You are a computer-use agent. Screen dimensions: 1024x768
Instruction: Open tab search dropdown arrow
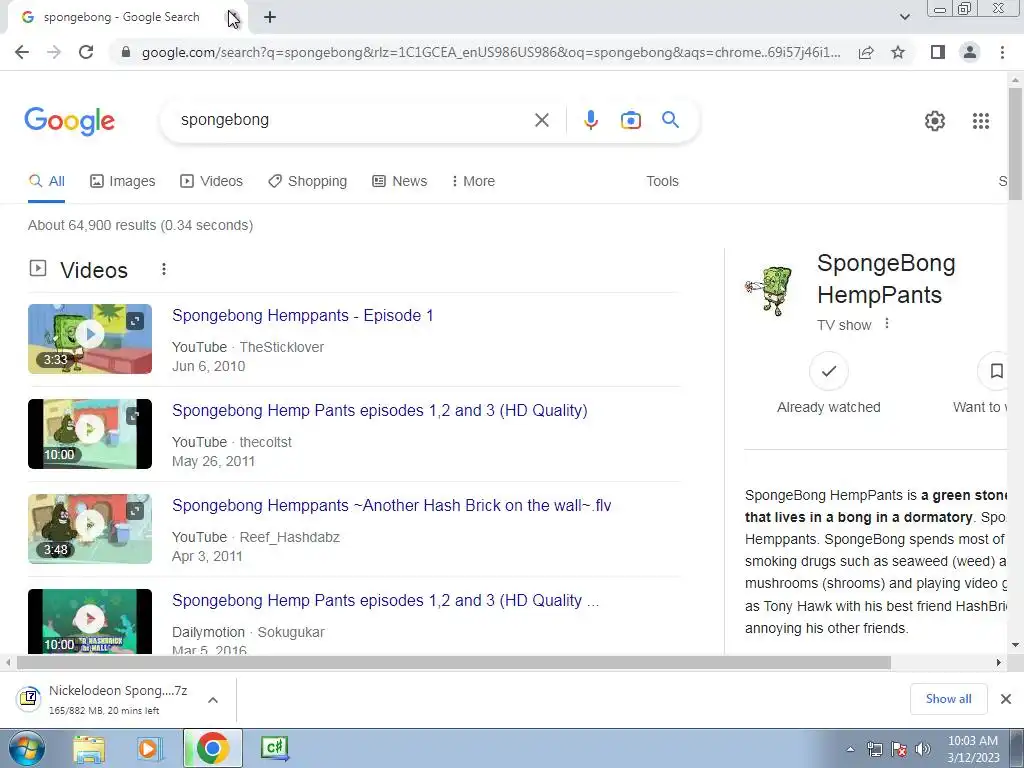tap(904, 17)
